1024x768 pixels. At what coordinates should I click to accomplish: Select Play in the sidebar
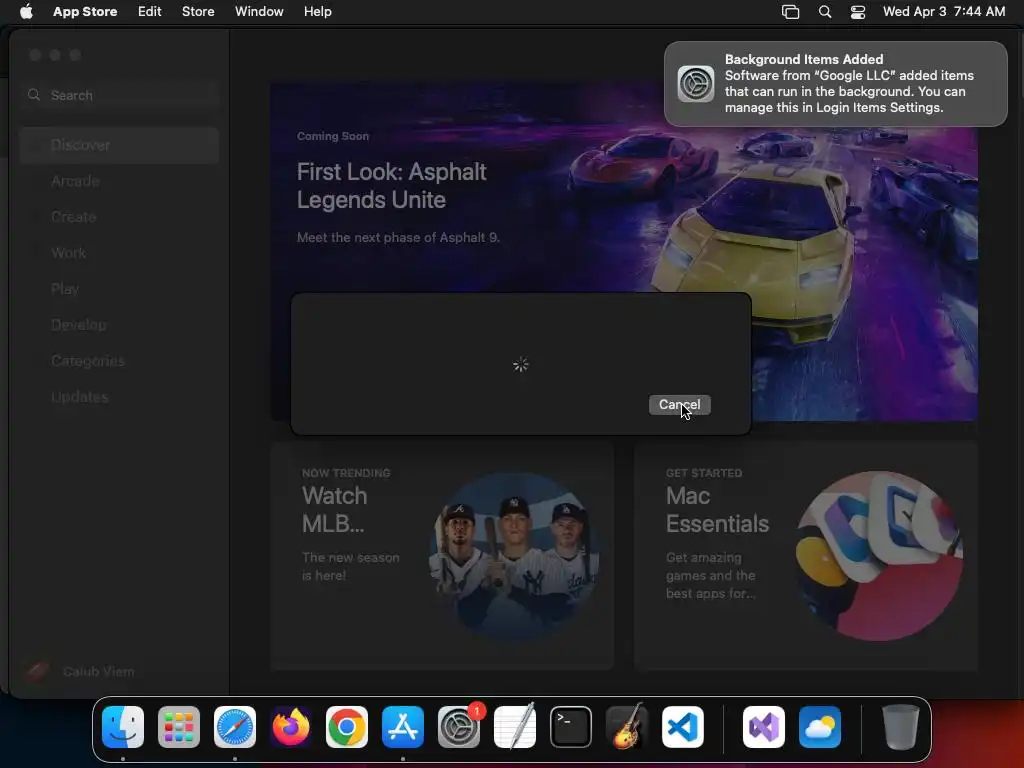coord(119,289)
